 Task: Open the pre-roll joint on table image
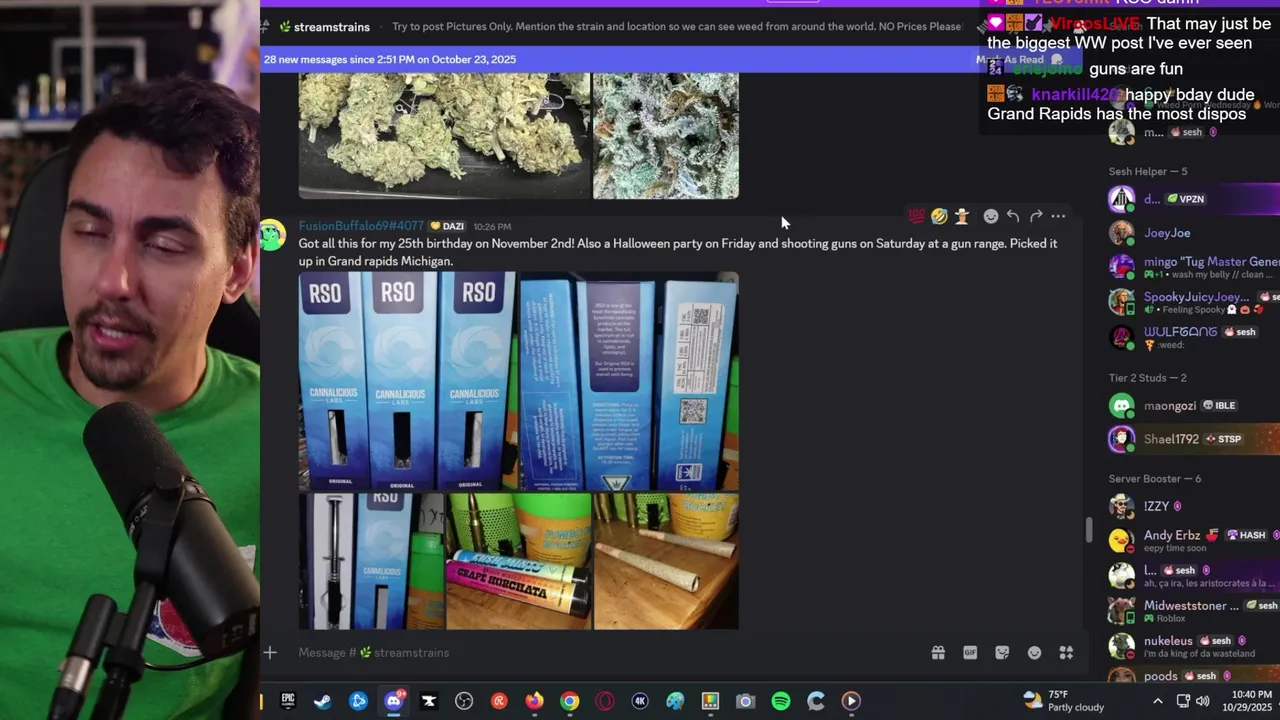(666, 561)
